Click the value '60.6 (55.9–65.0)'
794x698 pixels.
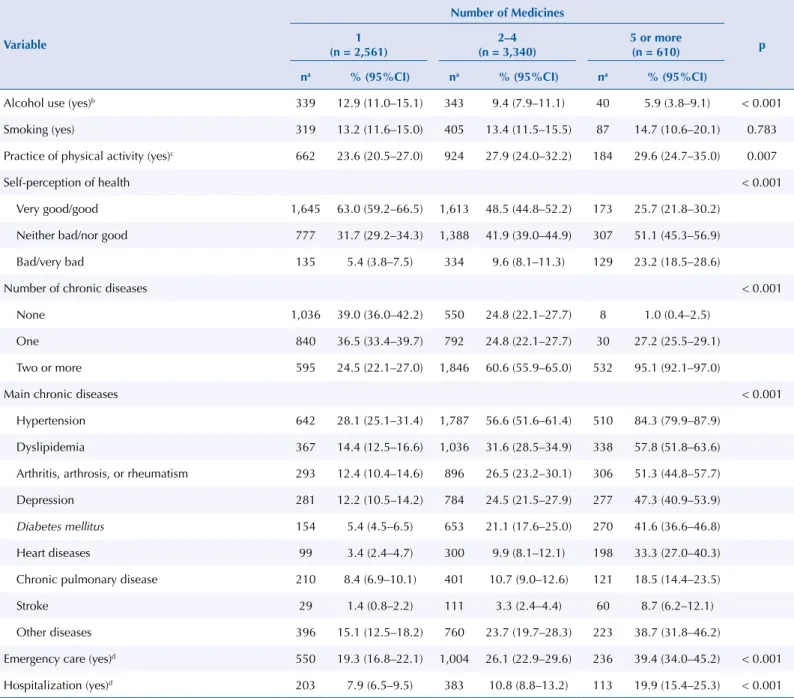529,368
